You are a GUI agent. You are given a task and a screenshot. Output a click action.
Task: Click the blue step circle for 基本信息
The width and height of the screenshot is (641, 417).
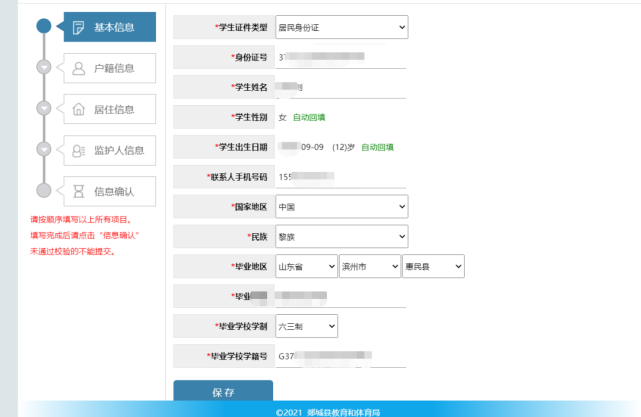44,26
